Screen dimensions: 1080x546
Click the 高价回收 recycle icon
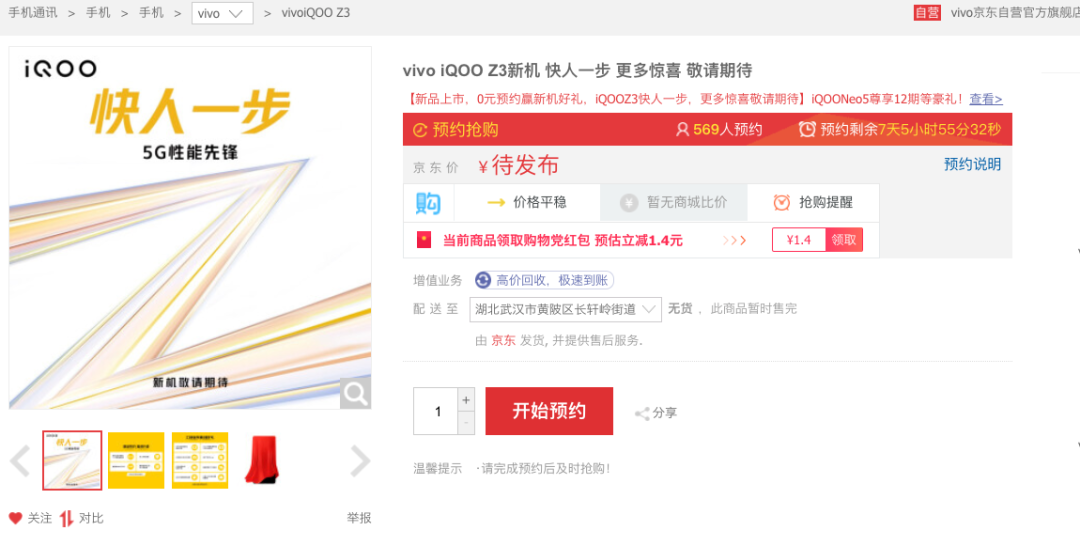tap(484, 280)
